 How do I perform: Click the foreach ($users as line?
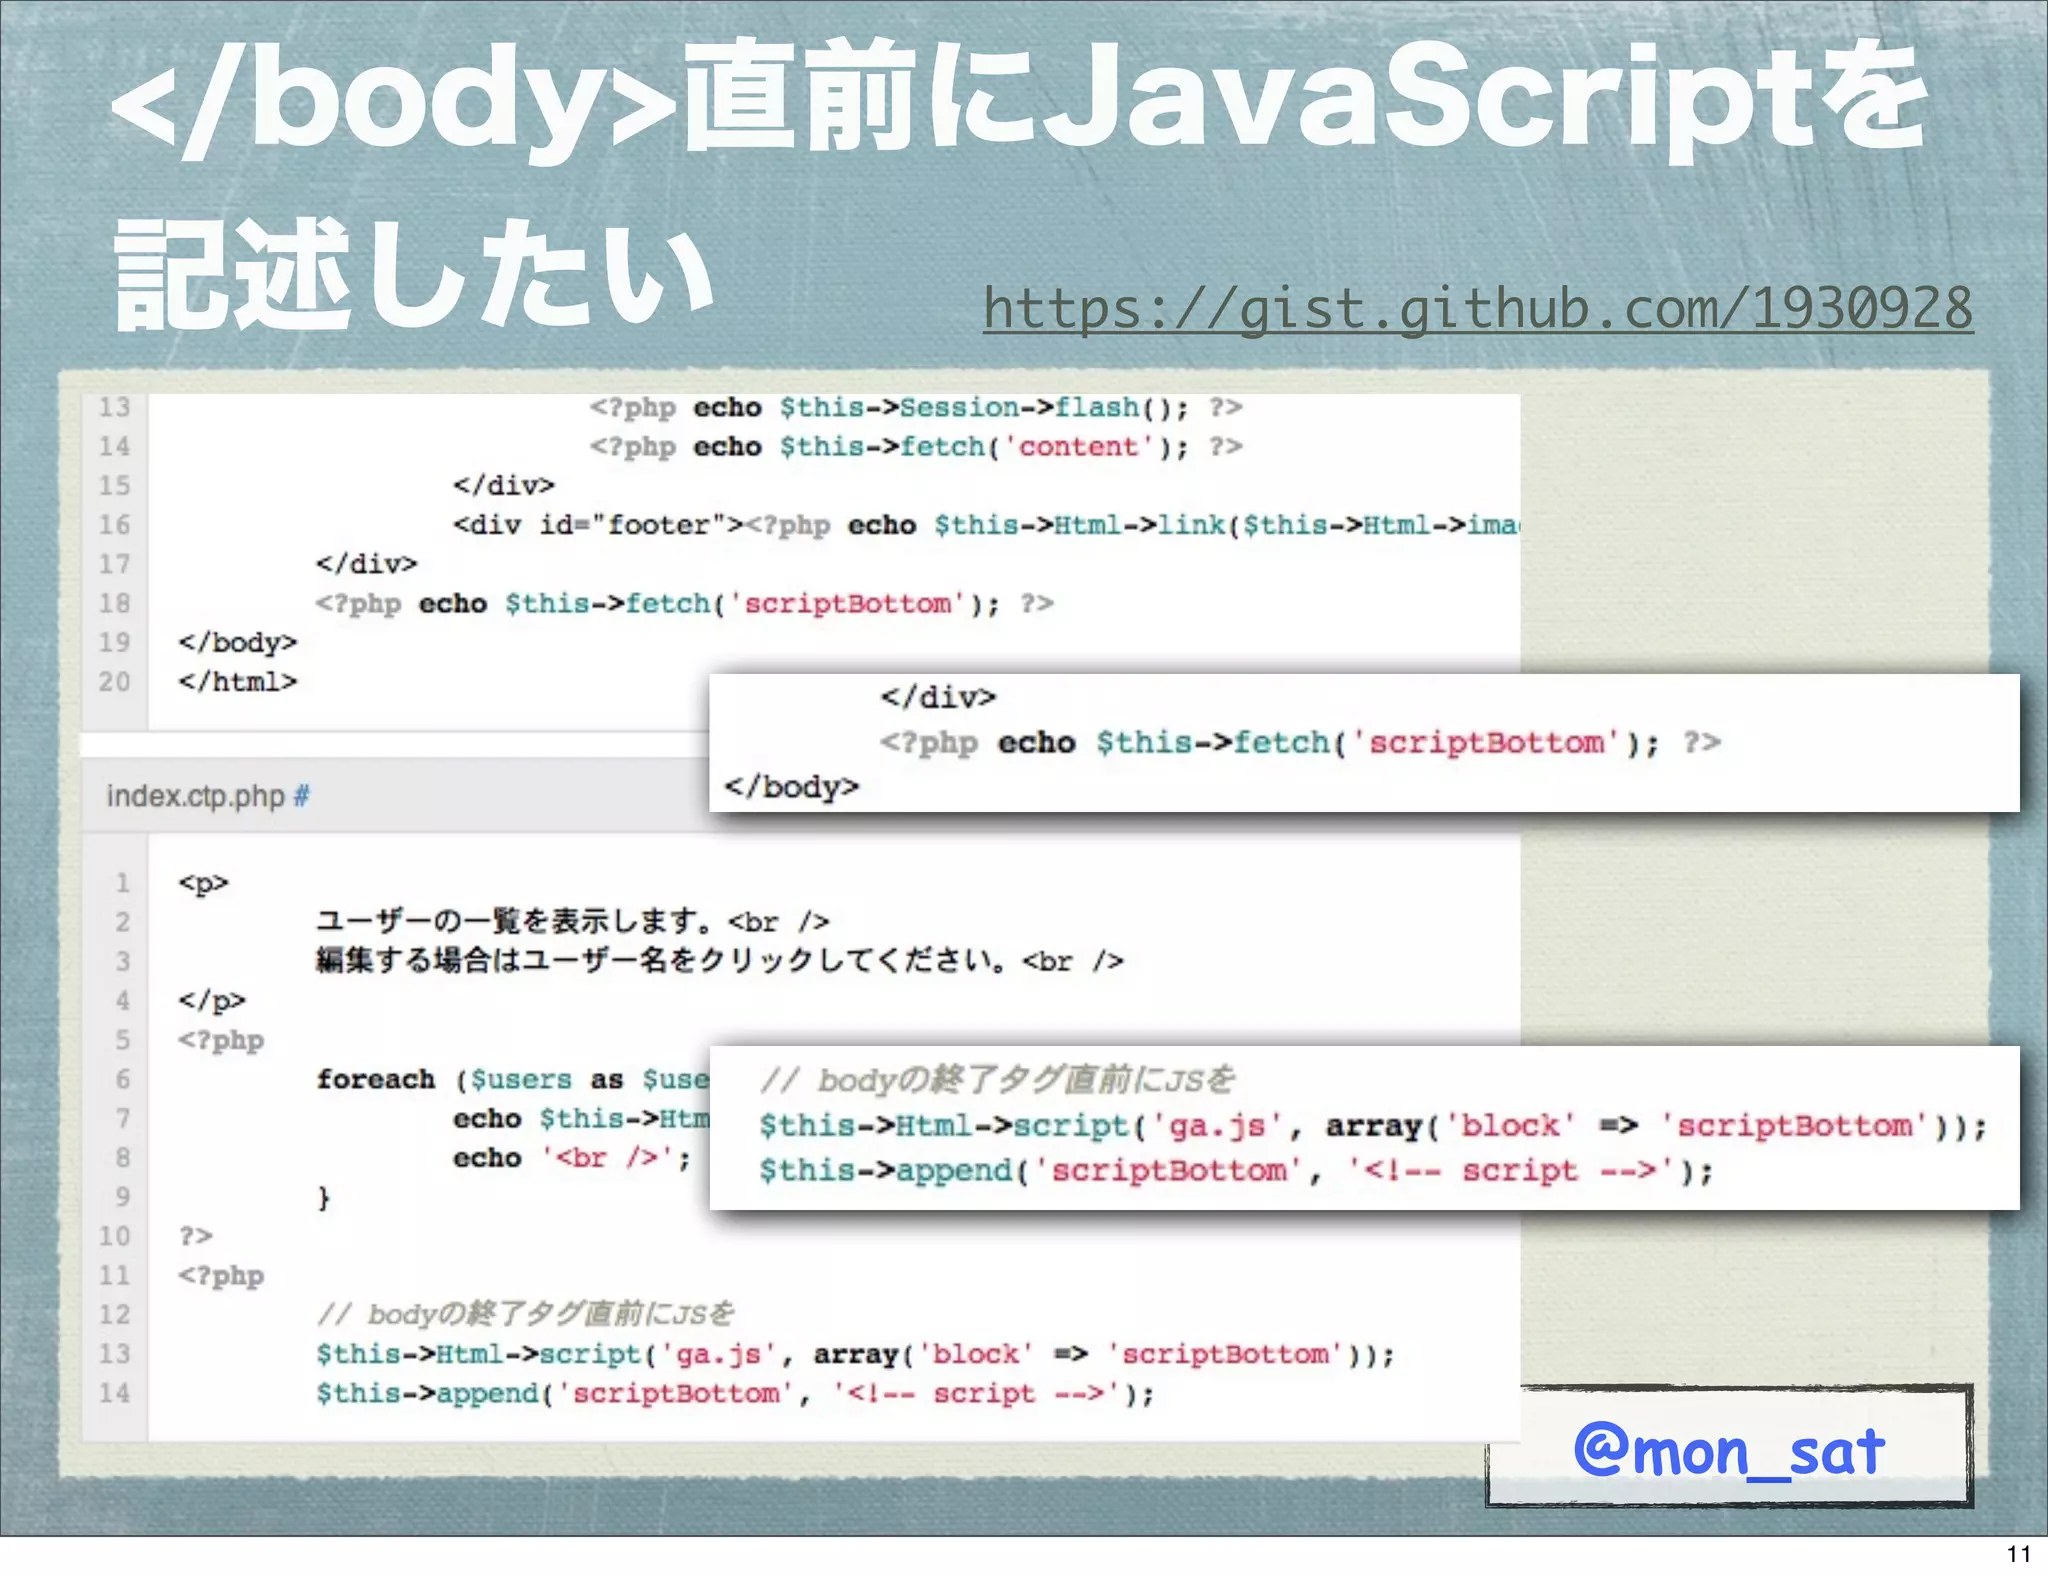pyautogui.click(x=512, y=1080)
